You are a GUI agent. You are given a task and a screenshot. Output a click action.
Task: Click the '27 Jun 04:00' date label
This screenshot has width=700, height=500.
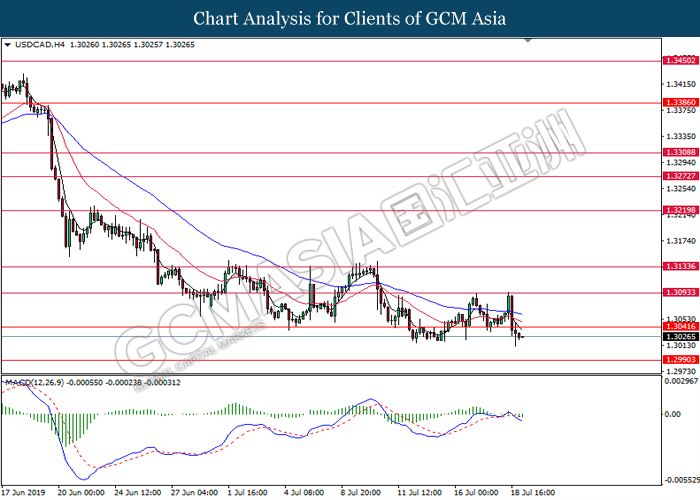point(194,492)
